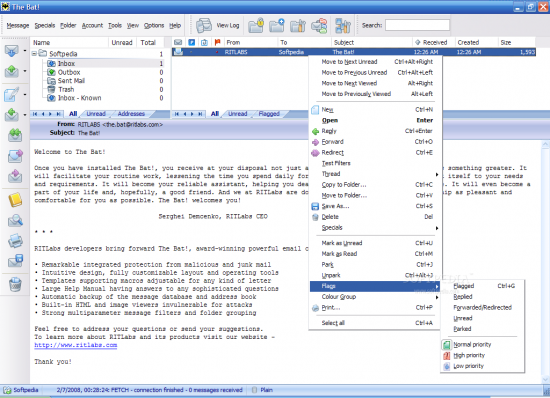Click the Forward message icon in left sidebar
550x398 pixels.
click(15, 156)
